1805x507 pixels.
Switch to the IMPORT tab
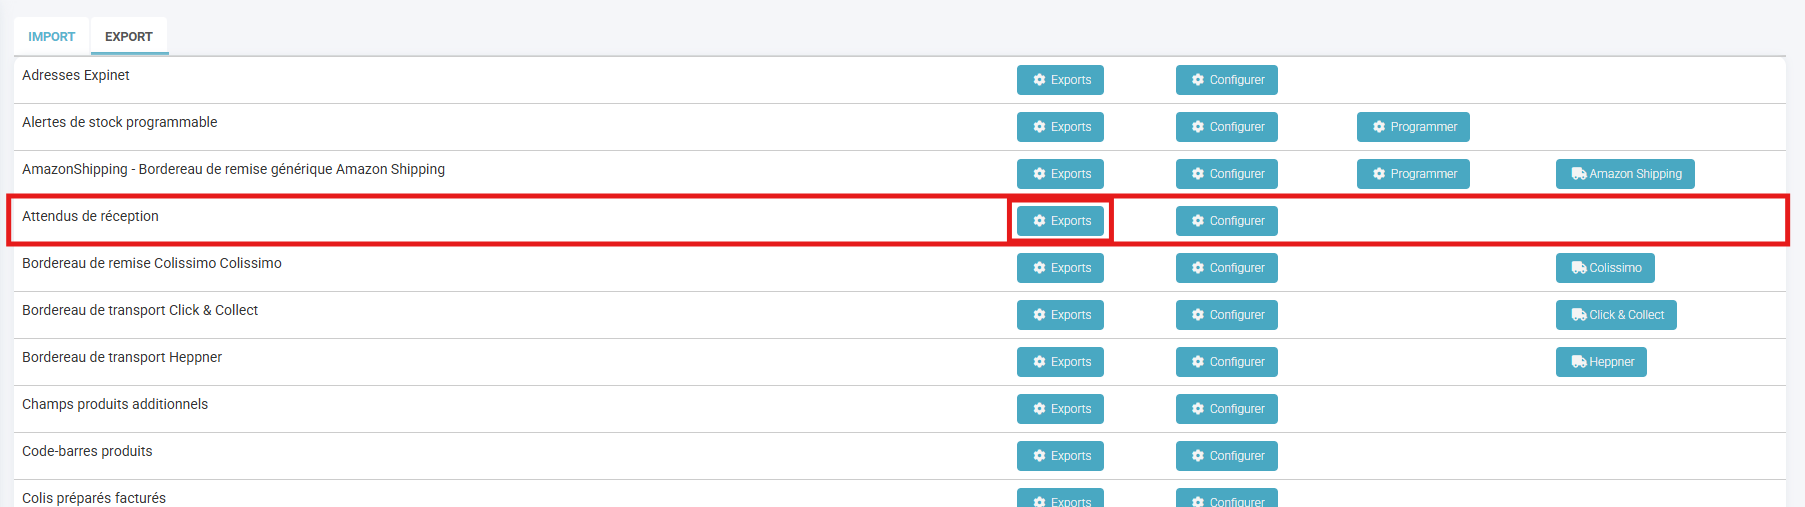pos(51,37)
